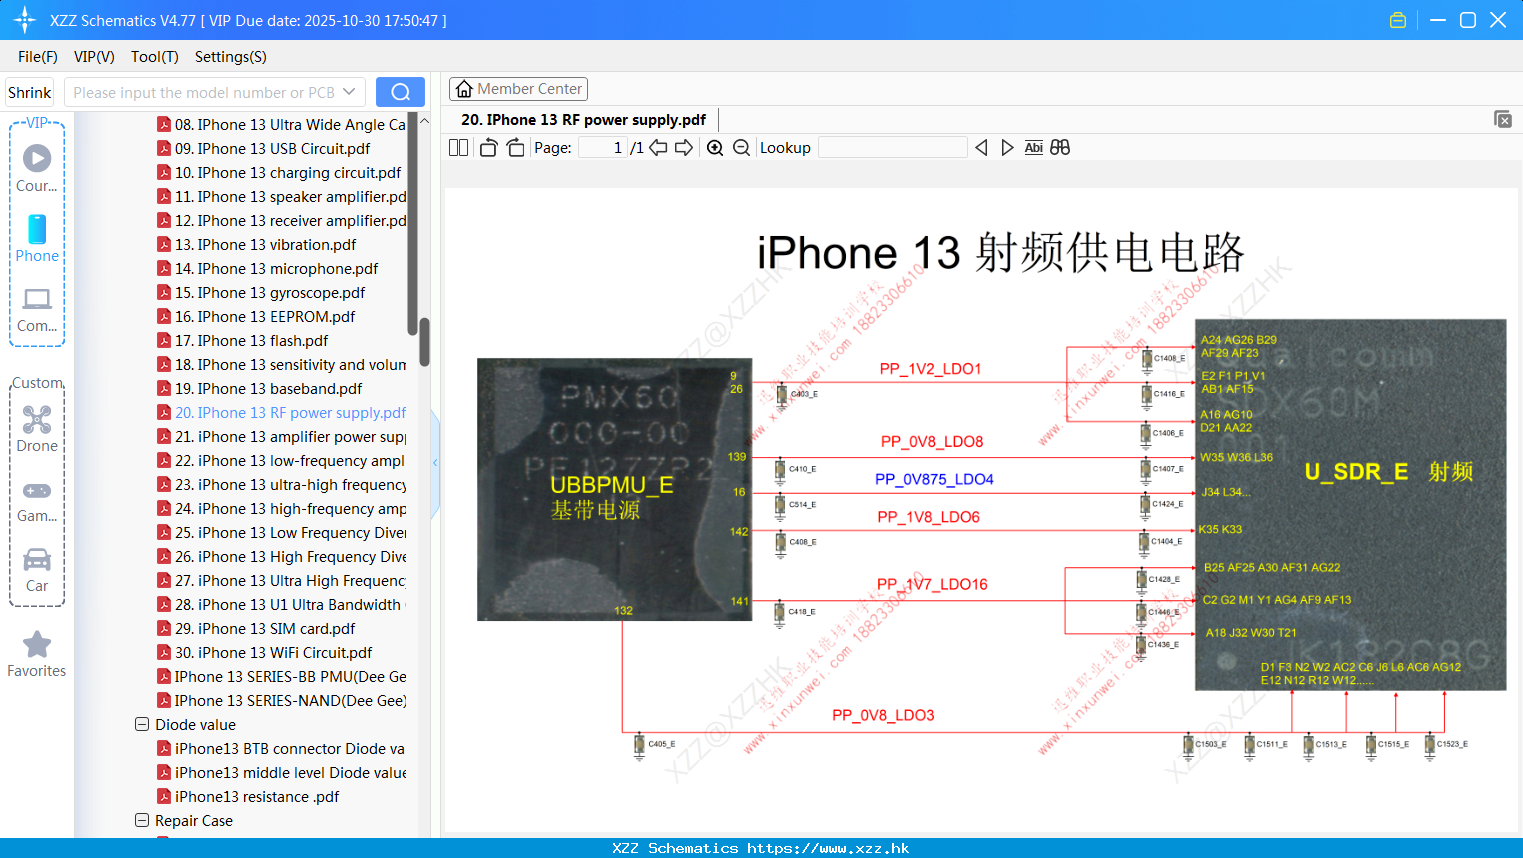
Task: Click the XZZ app logo
Action: [25, 20]
